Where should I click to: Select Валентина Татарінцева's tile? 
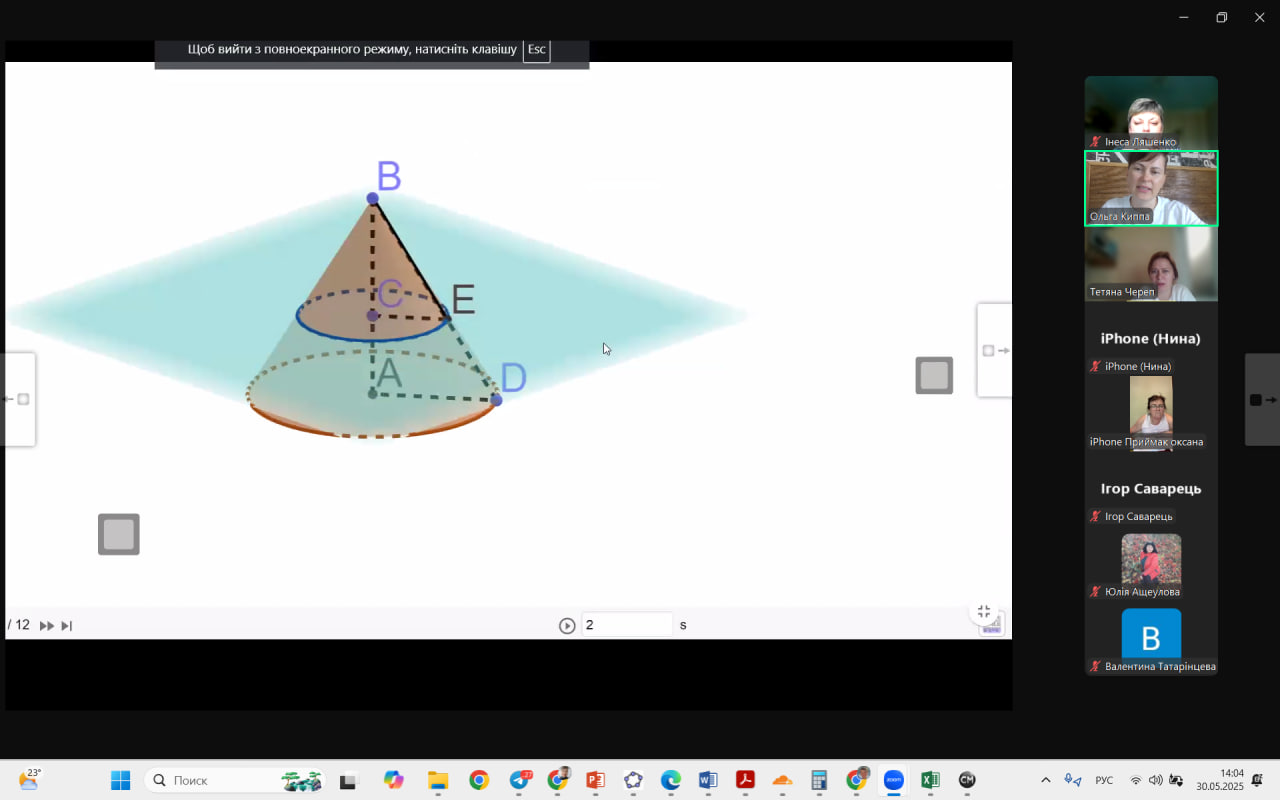coord(1151,638)
